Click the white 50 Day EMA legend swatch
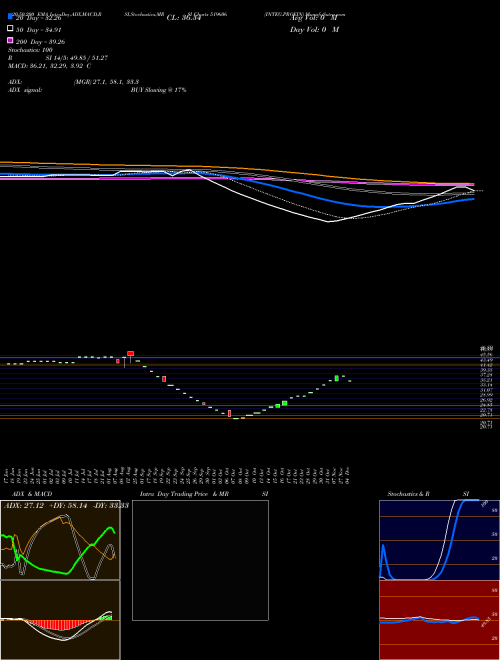Viewport: 500px width, 660px height. (x=10, y=28)
